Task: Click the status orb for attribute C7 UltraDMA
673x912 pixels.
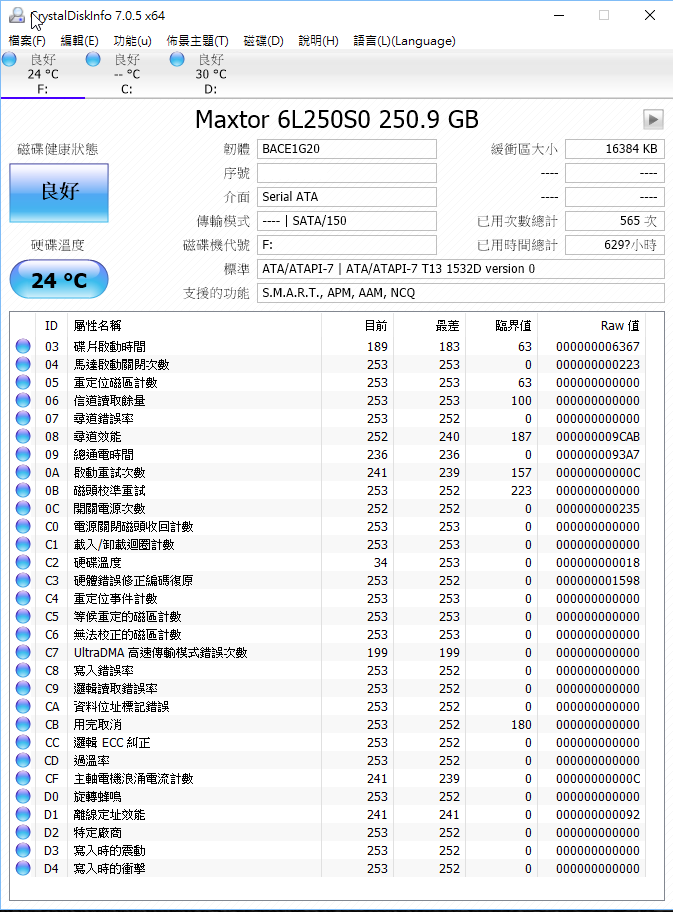Action: tap(23, 653)
